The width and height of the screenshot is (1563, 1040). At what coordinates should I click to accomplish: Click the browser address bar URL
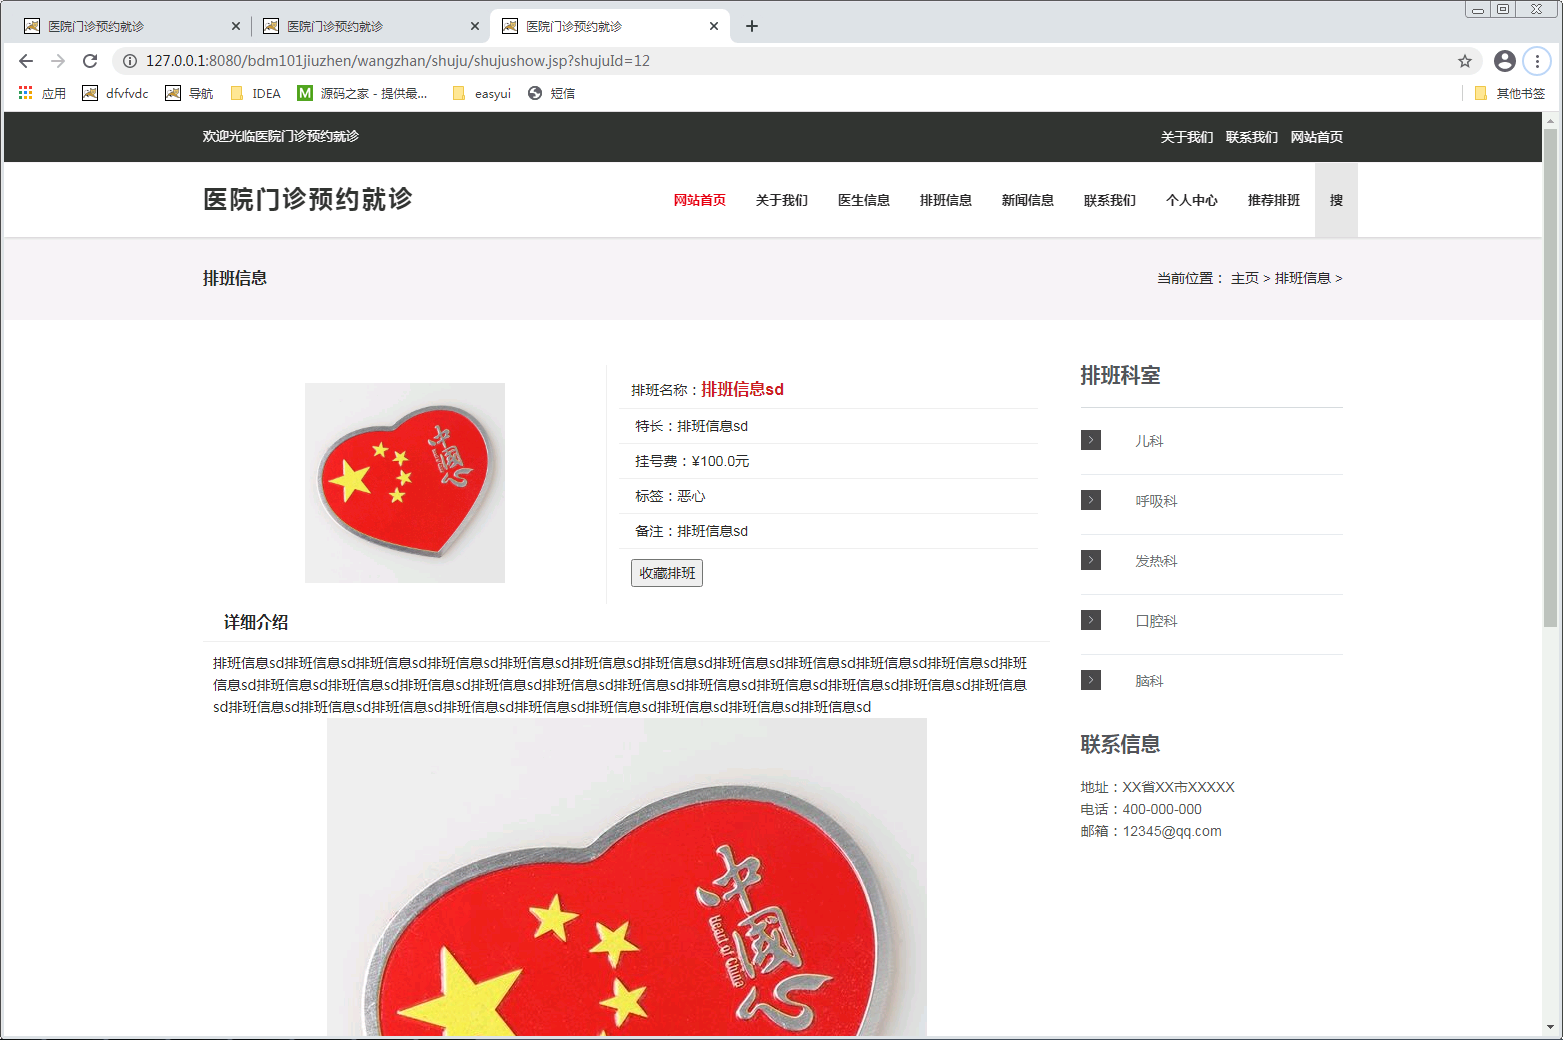[398, 61]
